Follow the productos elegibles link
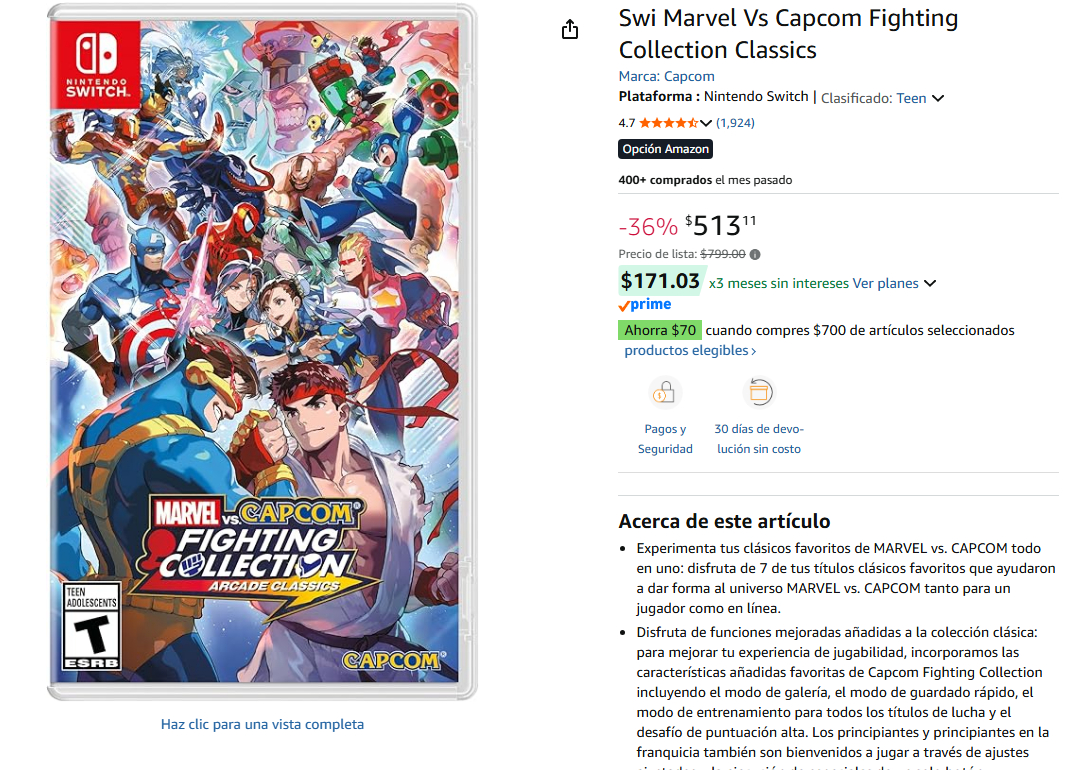Image resolution: width=1082 pixels, height=770 pixels. [690, 351]
